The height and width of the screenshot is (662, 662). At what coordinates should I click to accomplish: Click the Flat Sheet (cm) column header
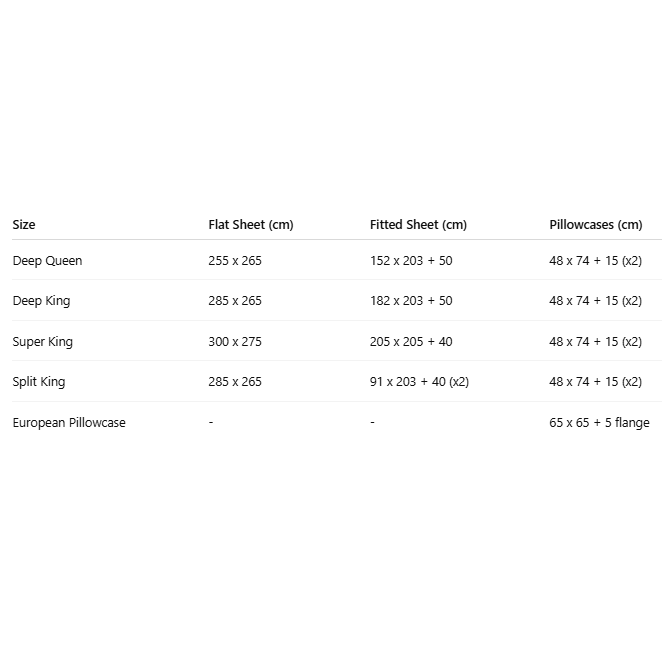[251, 225]
